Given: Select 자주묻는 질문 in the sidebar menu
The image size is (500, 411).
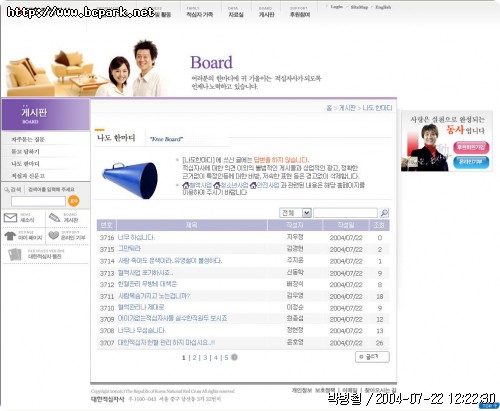Looking at the screenshot, I should click(x=28, y=139).
